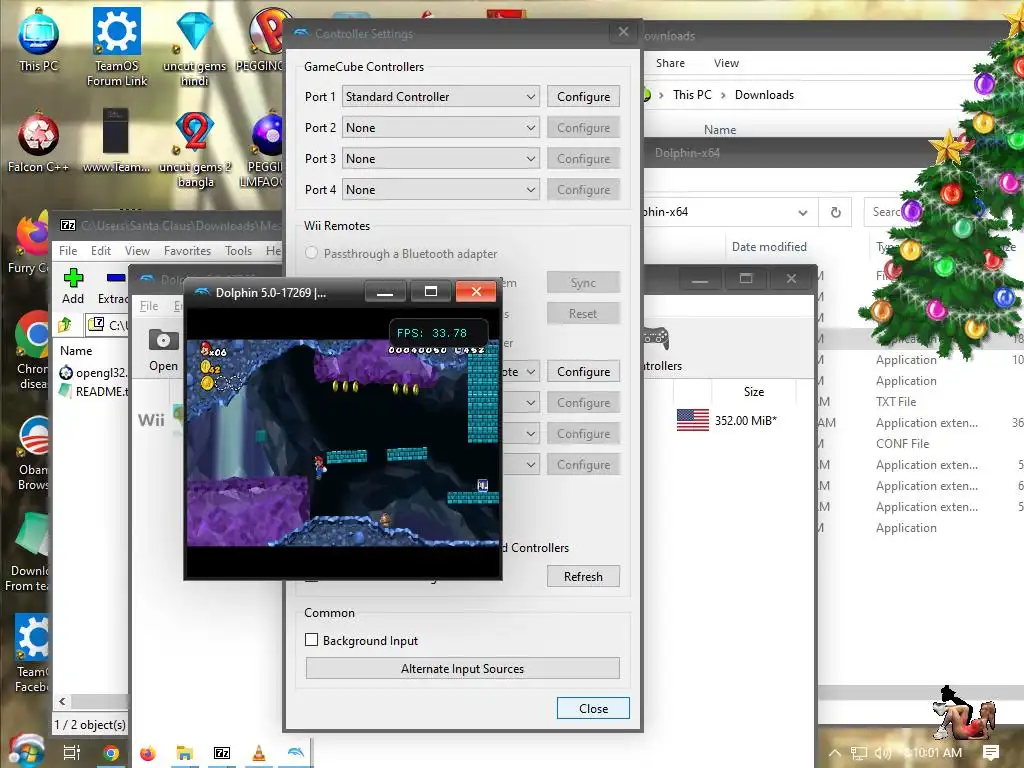
Task: Click 7-Zip horizontal scrollbar left arrow
Action: pyautogui.click(x=62, y=701)
